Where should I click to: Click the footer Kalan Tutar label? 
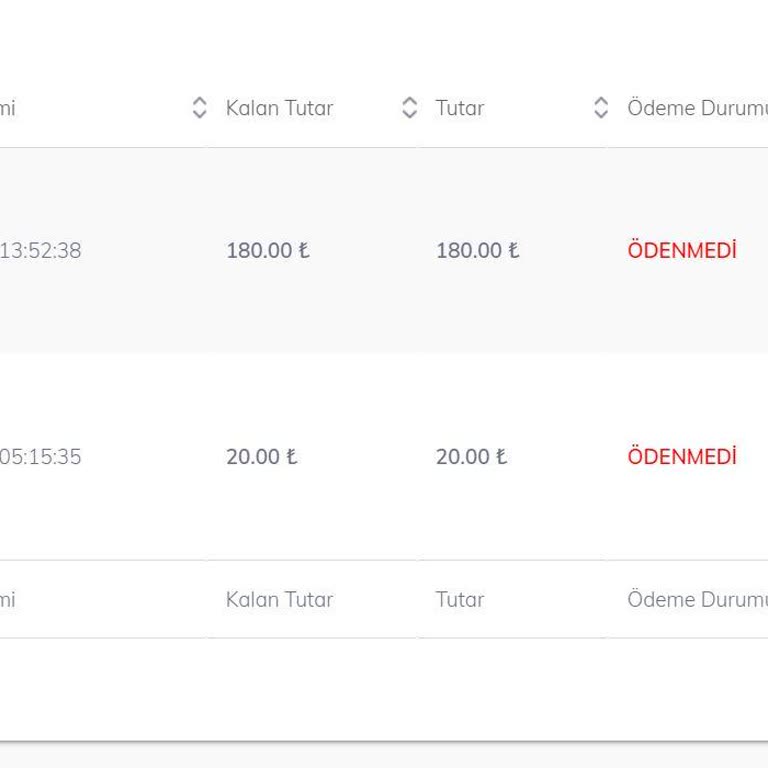[x=279, y=599]
